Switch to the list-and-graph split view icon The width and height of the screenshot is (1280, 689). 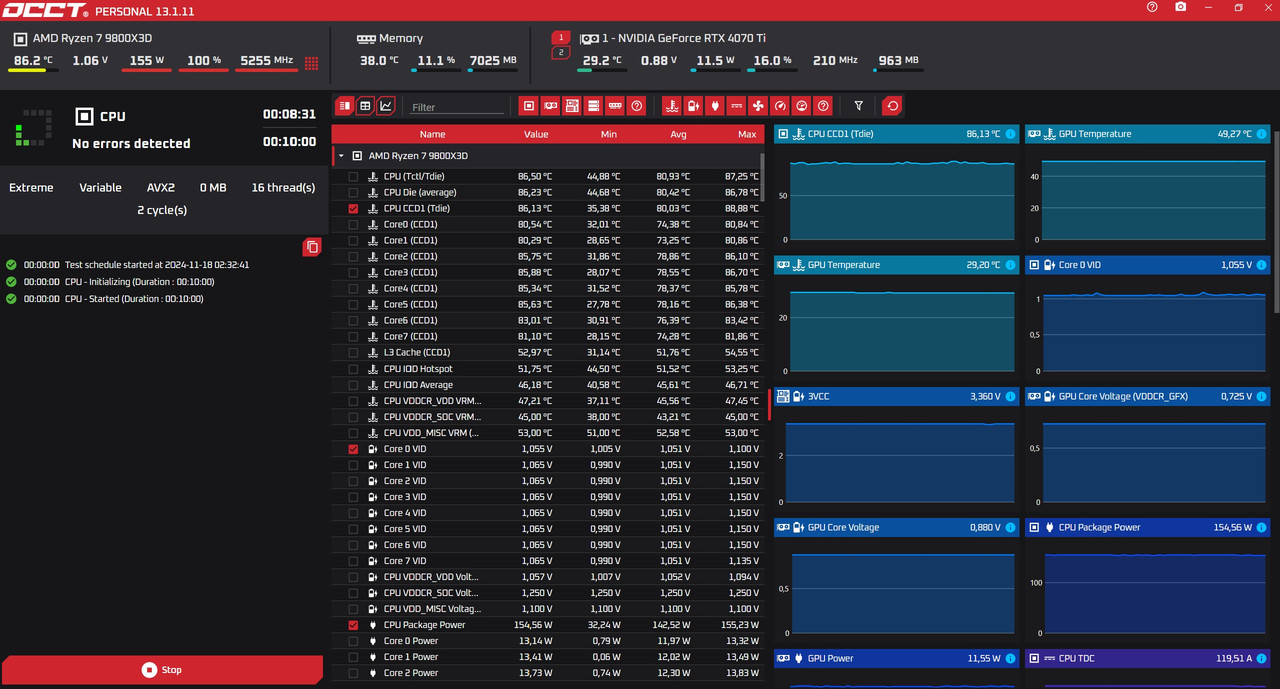click(x=344, y=105)
